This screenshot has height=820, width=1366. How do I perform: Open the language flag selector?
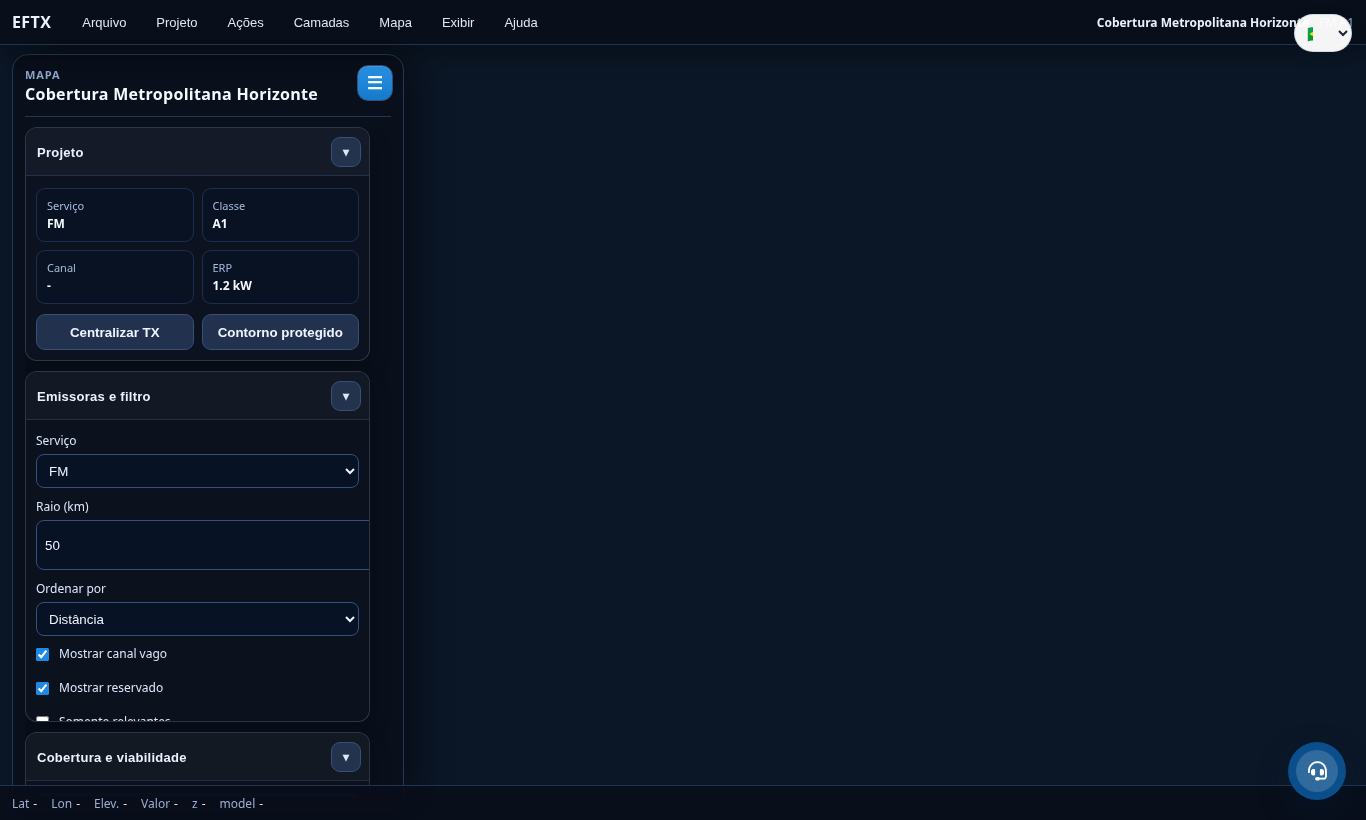click(1323, 33)
